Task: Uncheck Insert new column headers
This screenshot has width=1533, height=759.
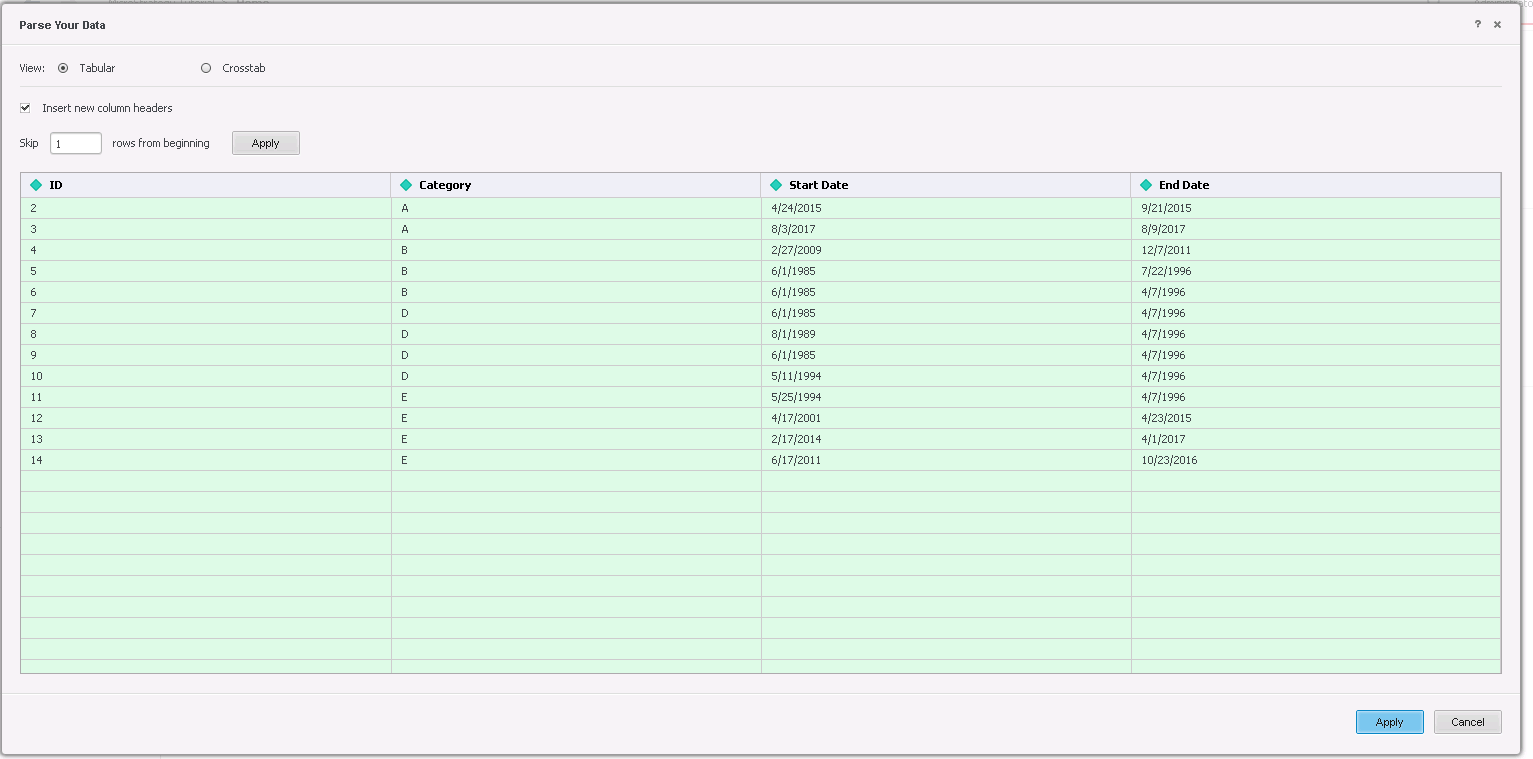Action: click(24, 107)
